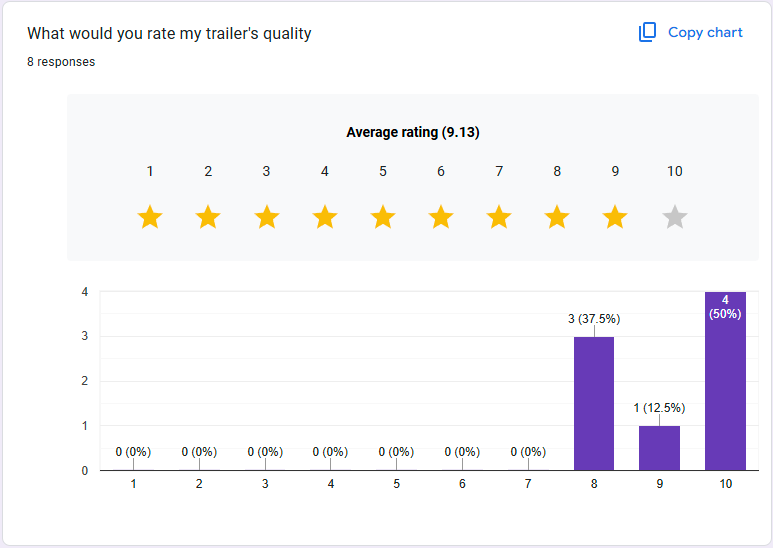Click the star under rating 9
Screen dimensions: 773x548
(615, 217)
